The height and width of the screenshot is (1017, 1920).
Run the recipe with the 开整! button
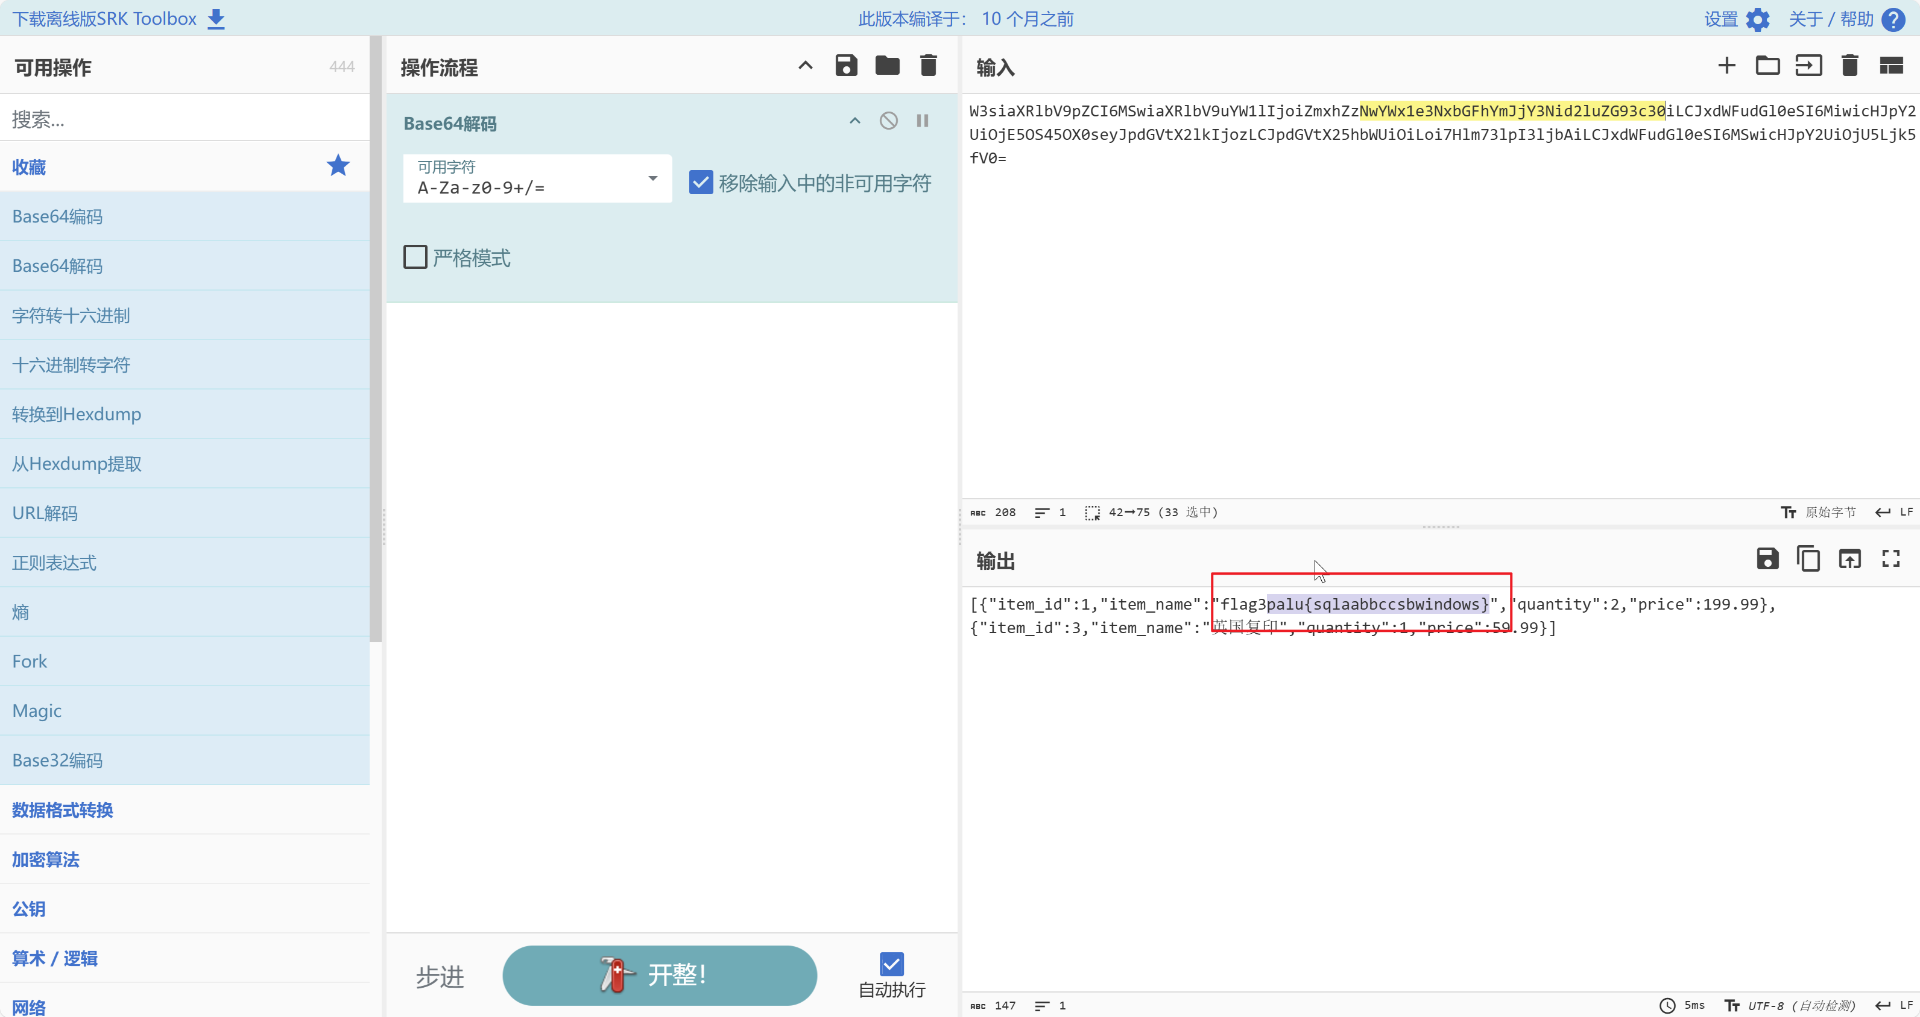(660, 975)
